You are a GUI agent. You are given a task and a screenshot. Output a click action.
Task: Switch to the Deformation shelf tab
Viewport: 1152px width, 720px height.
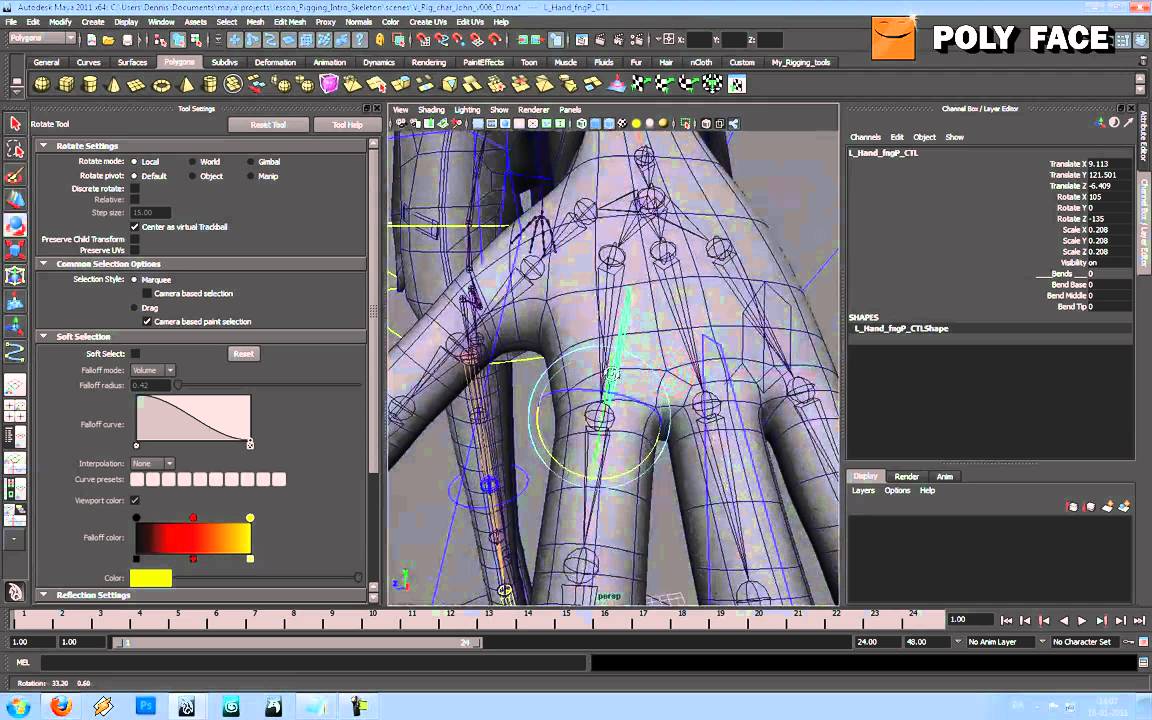(x=274, y=62)
